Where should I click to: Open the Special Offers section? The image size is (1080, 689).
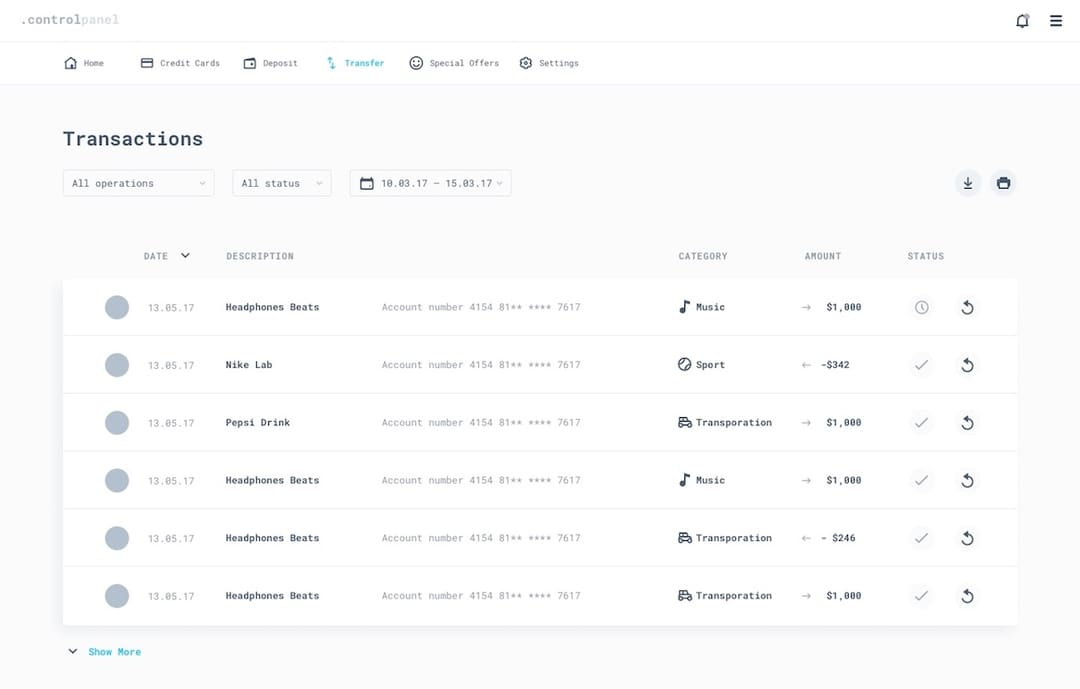point(453,62)
